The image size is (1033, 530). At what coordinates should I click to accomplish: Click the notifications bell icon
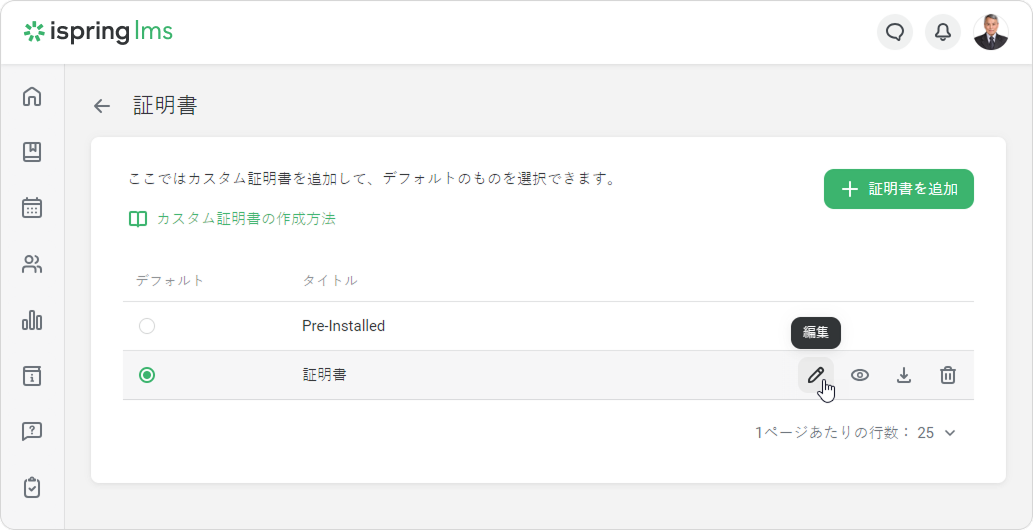pos(942,32)
